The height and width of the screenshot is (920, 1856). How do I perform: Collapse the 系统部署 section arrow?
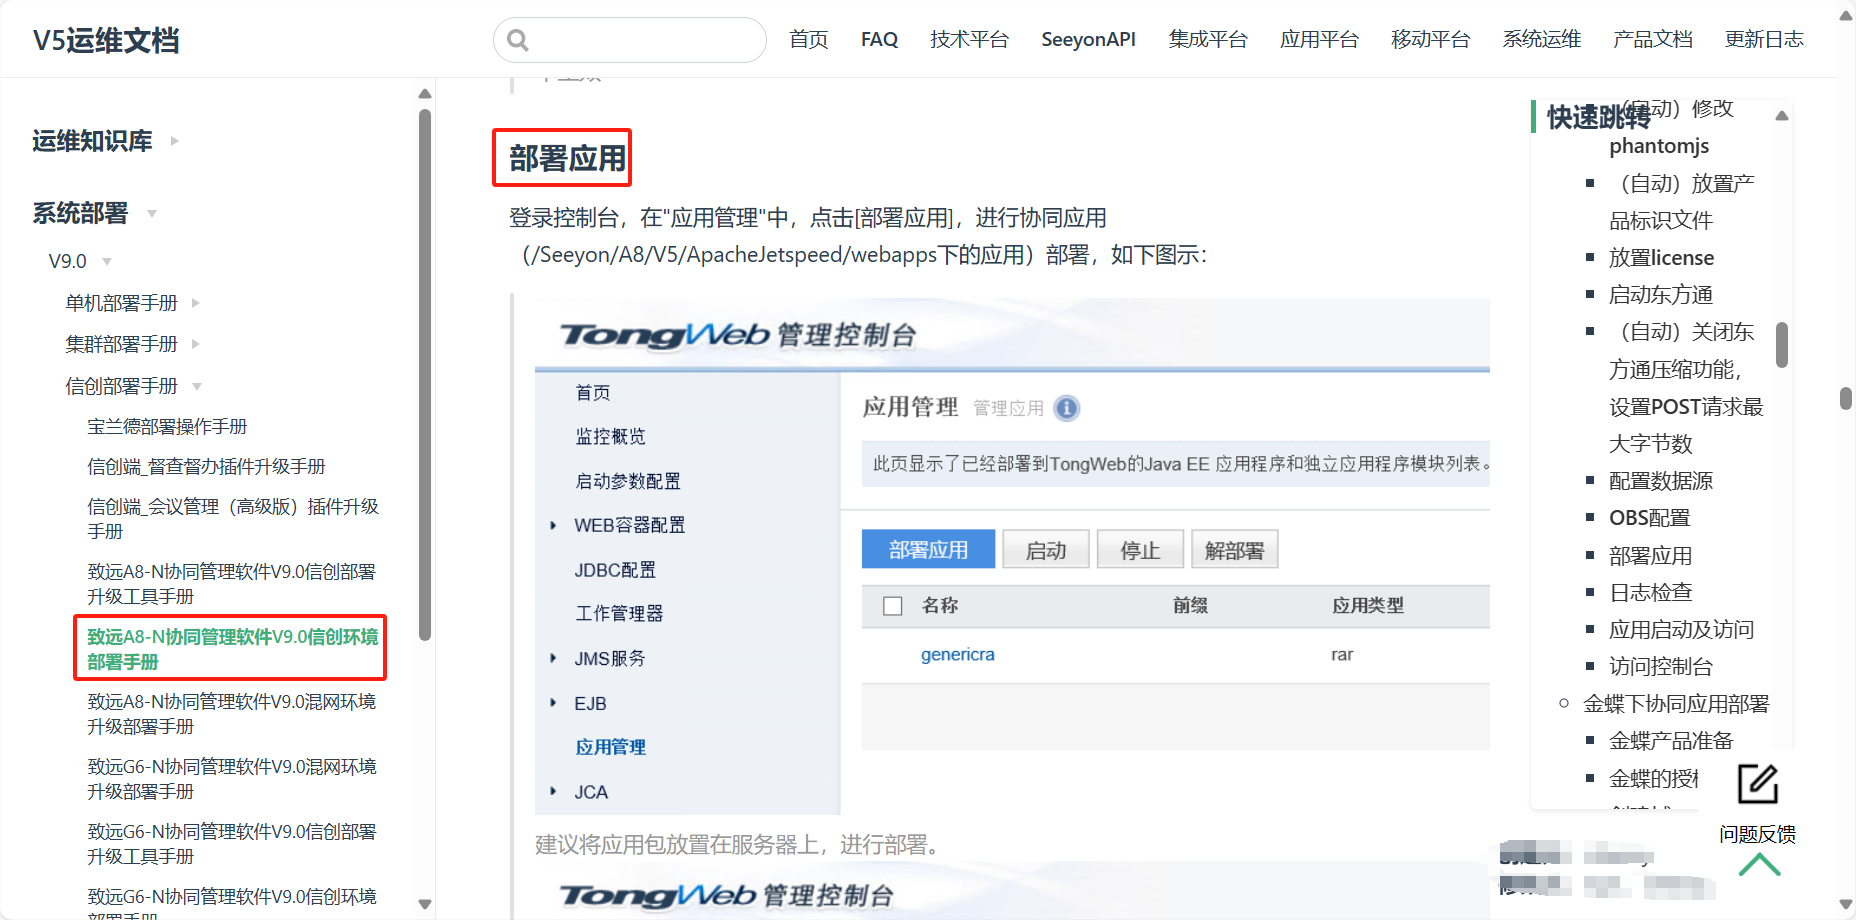(x=152, y=213)
